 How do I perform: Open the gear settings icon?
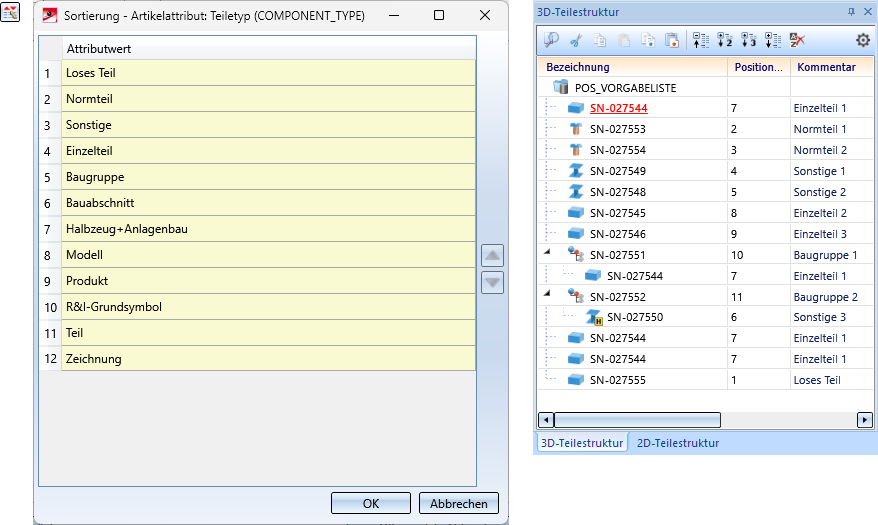click(x=863, y=40)
